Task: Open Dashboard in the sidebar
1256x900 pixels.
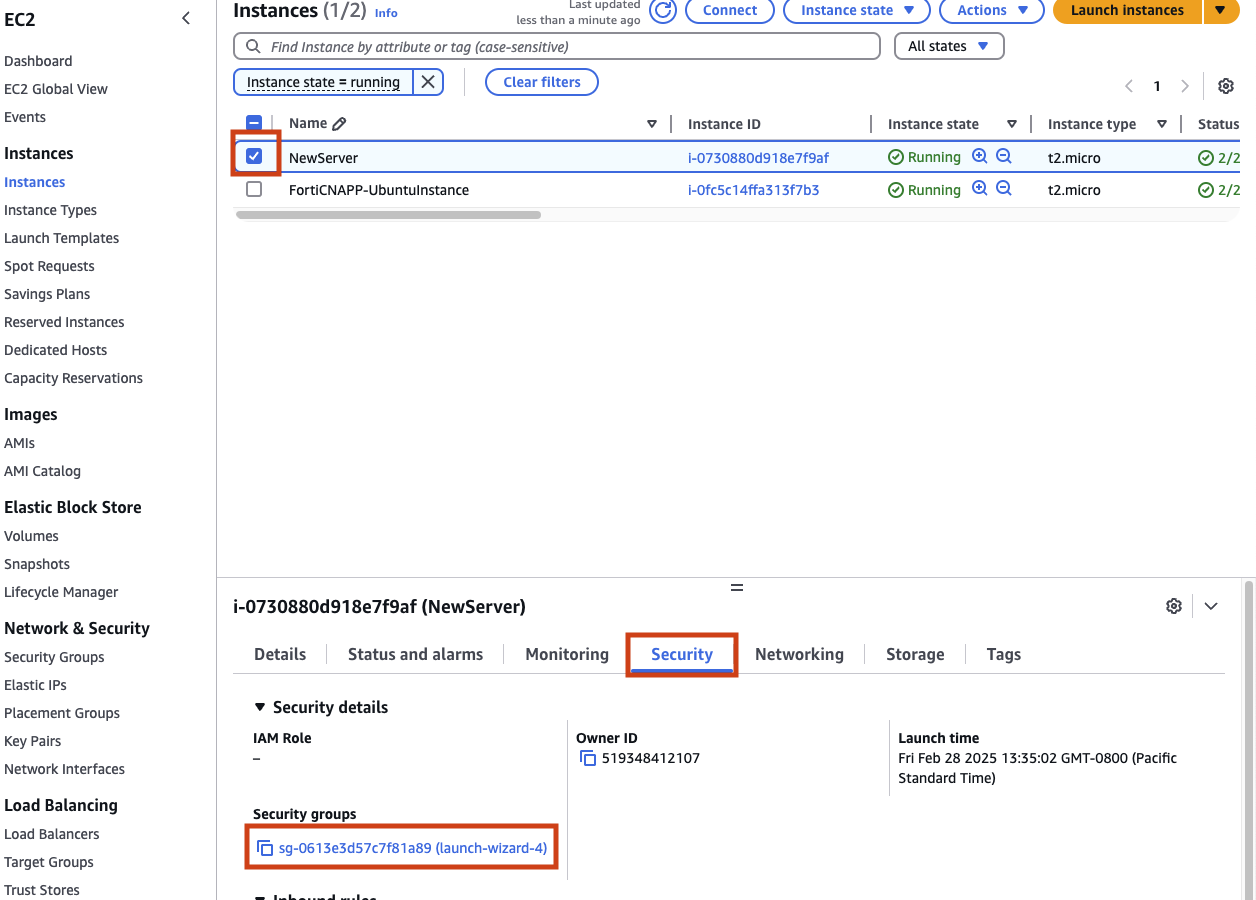Action: pos(38,61)
